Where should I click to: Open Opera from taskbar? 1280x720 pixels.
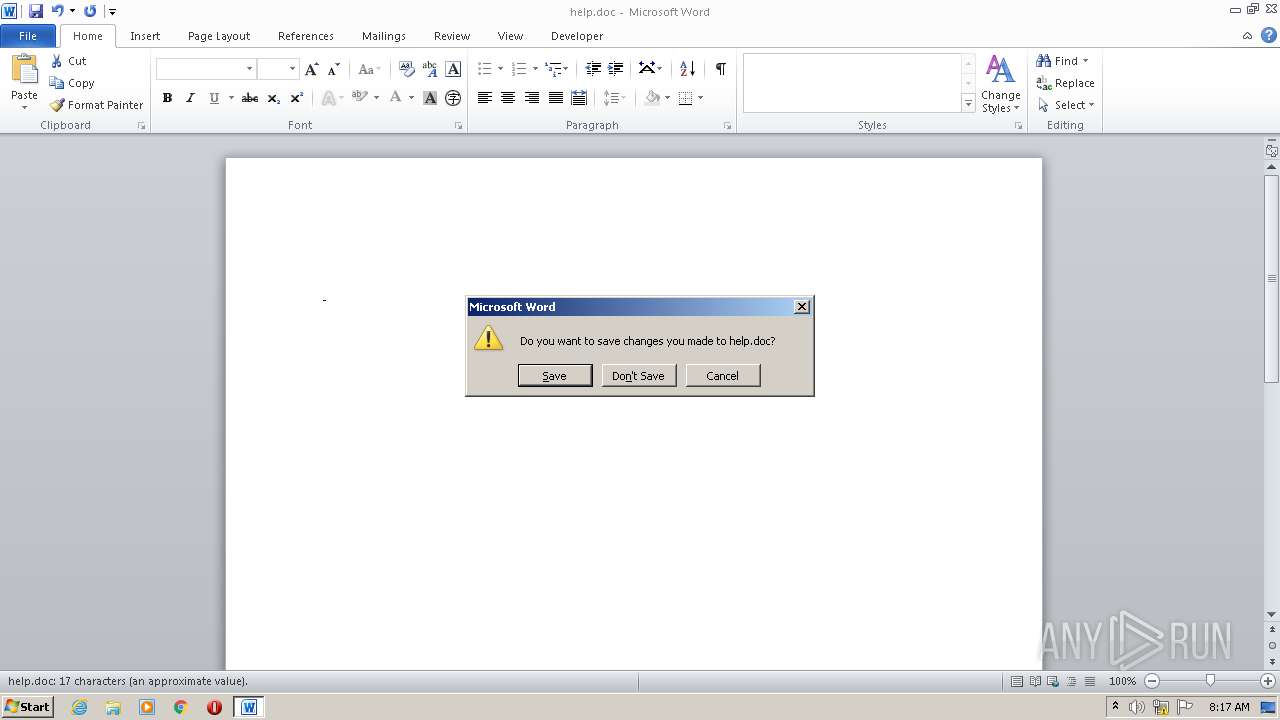coord(214,707)
